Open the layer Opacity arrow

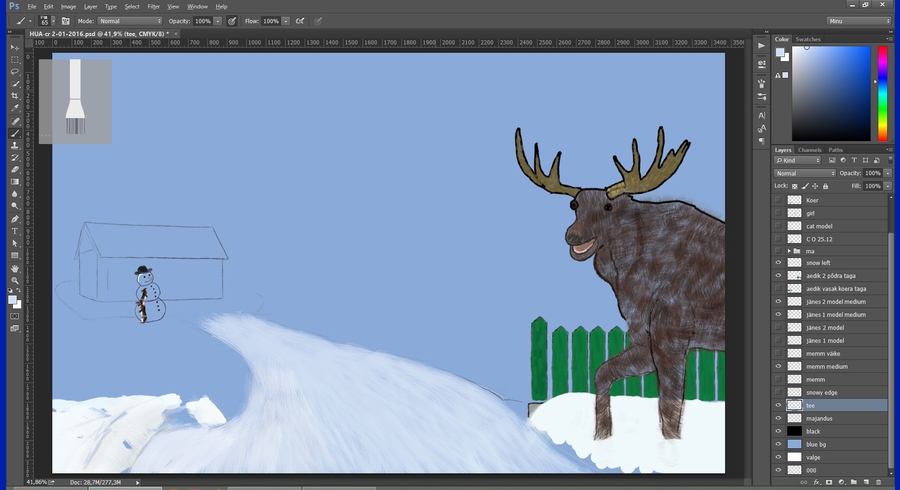click(887, 173)
